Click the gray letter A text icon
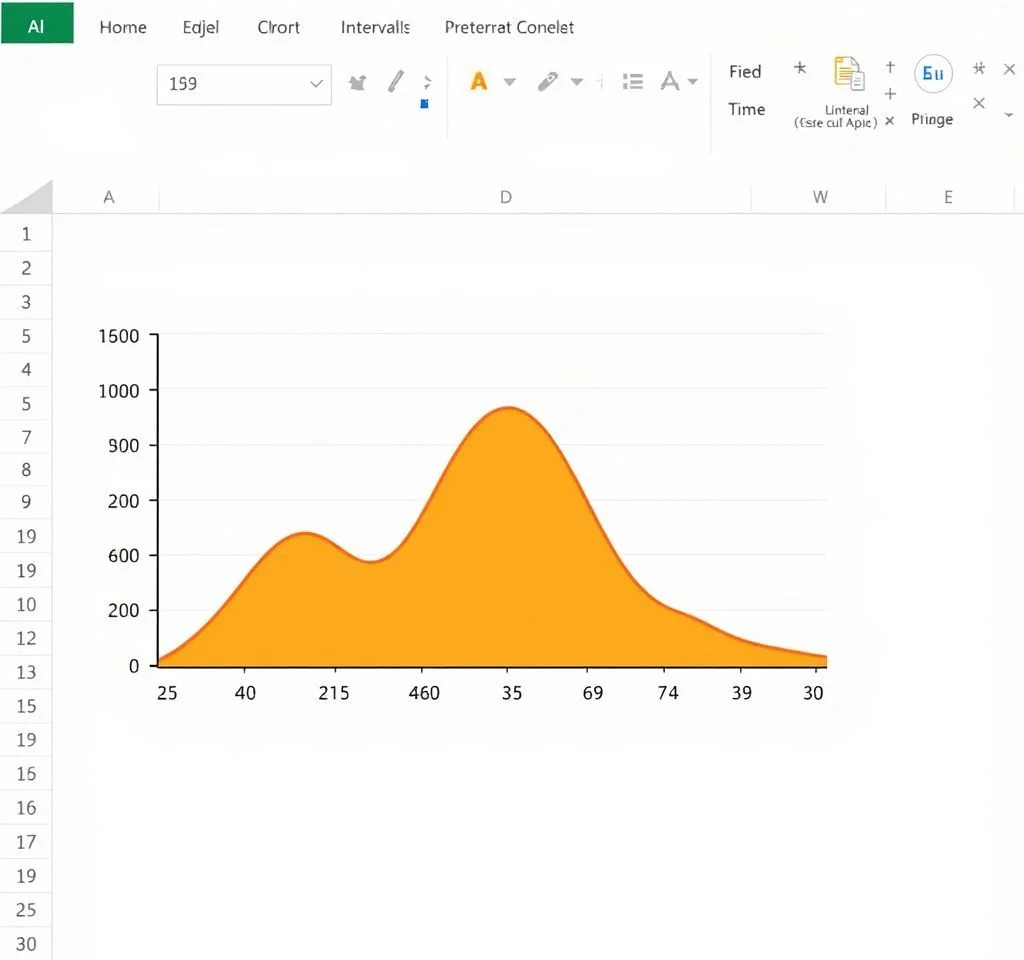1024x960 pixels. 668,82
